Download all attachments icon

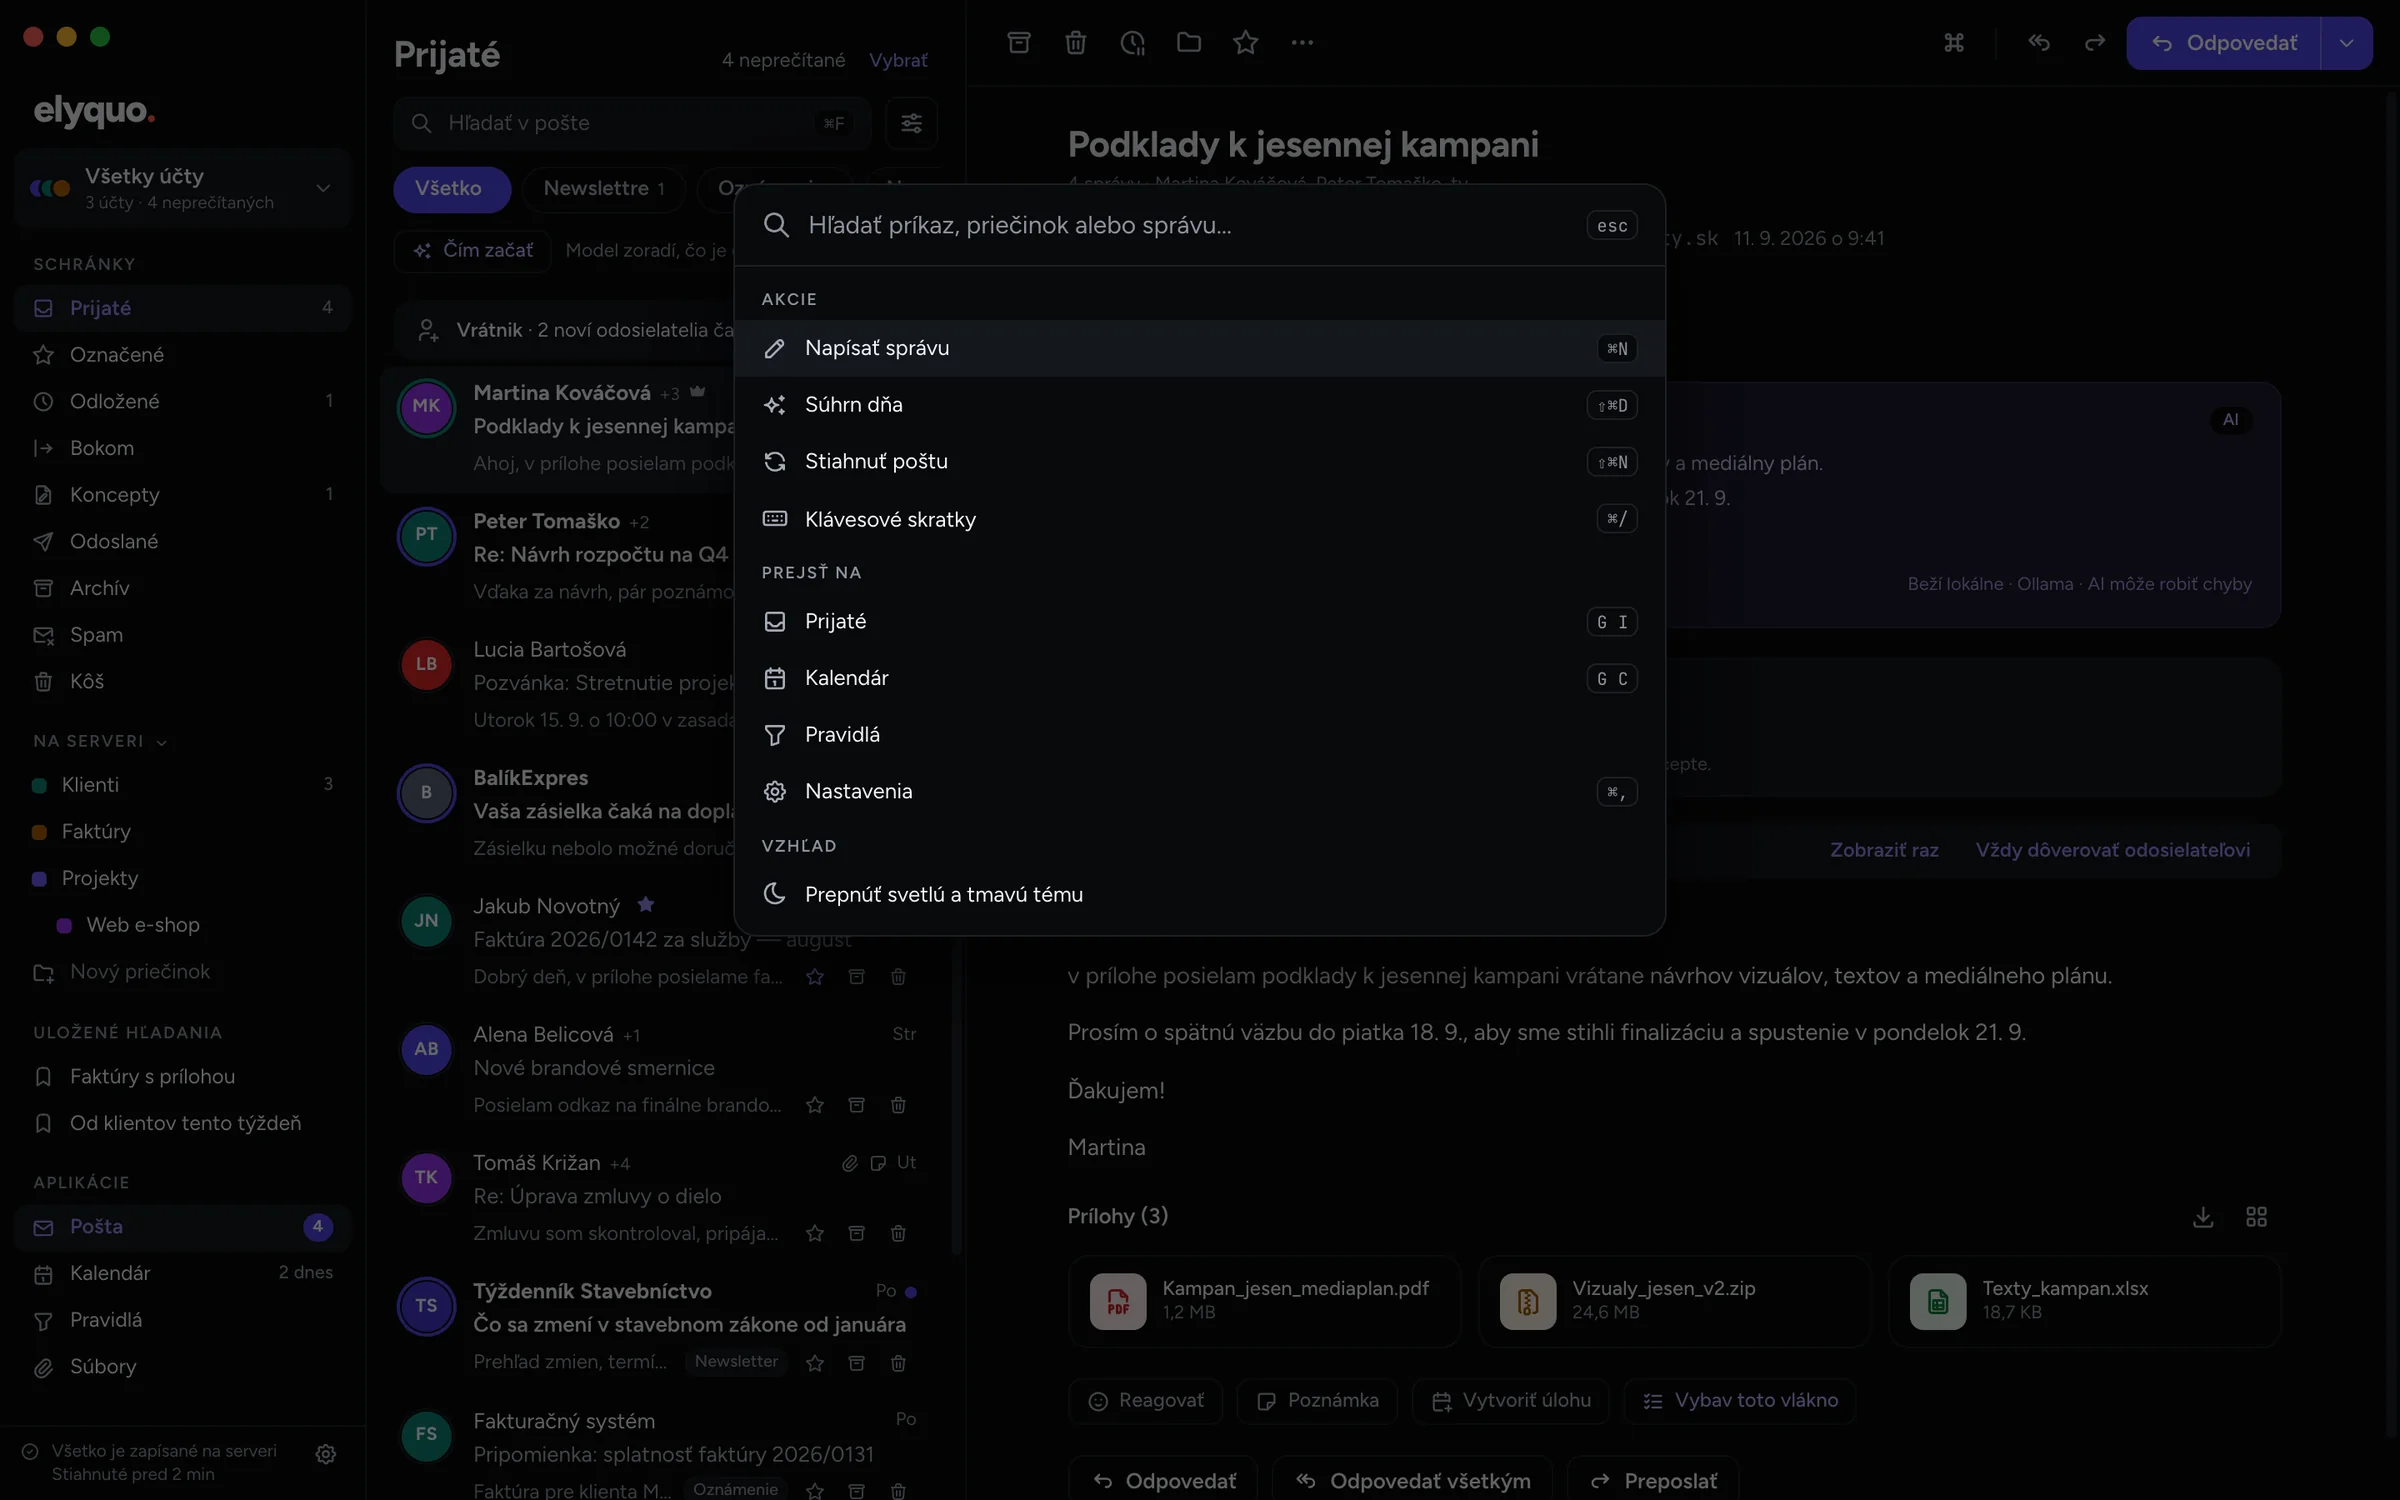2203,1217
